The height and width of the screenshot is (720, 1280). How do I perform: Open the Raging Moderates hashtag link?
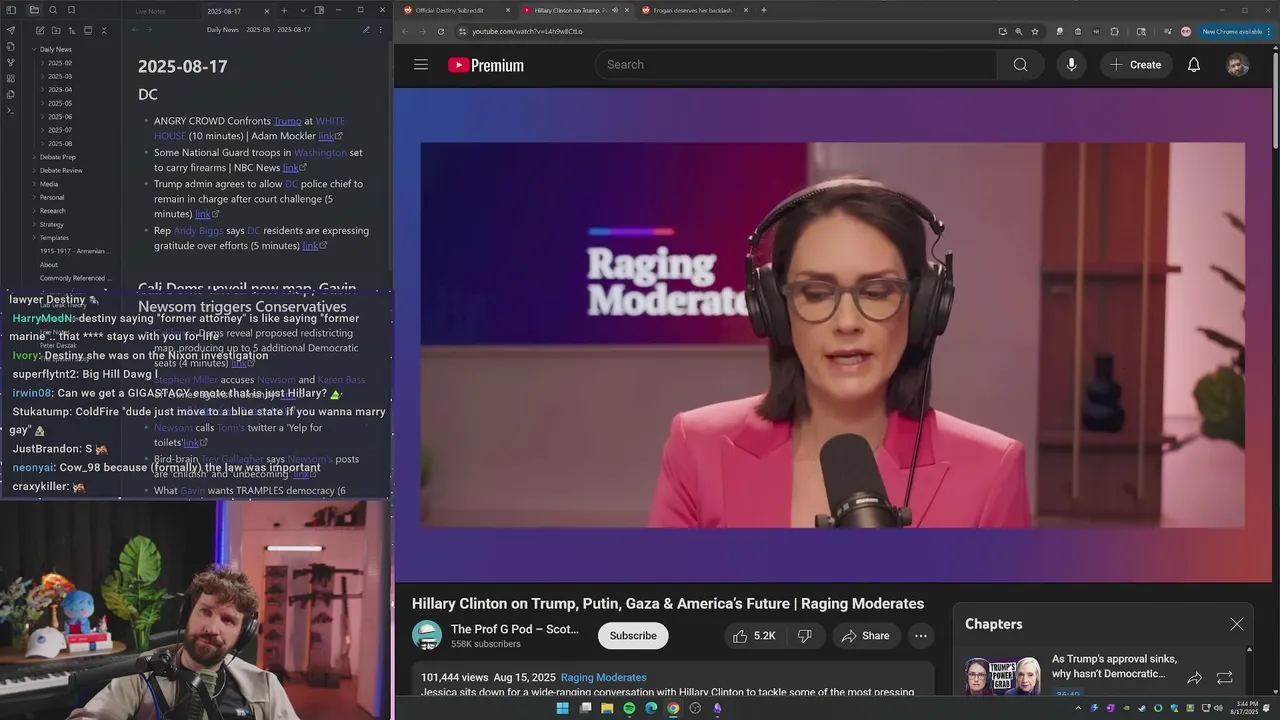(603, 677)
